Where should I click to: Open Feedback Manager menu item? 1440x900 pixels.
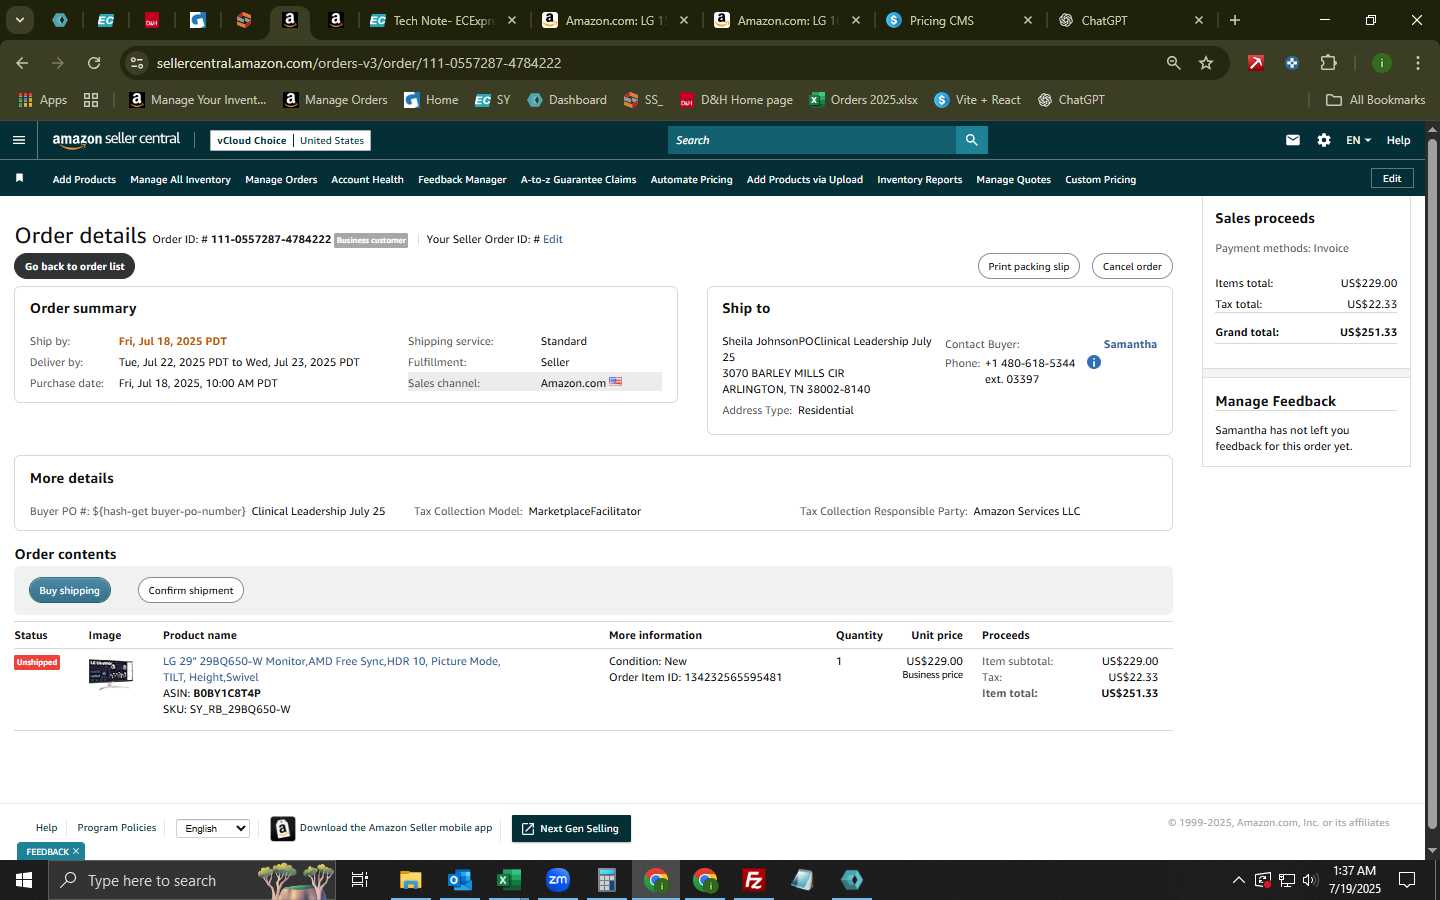462,180
